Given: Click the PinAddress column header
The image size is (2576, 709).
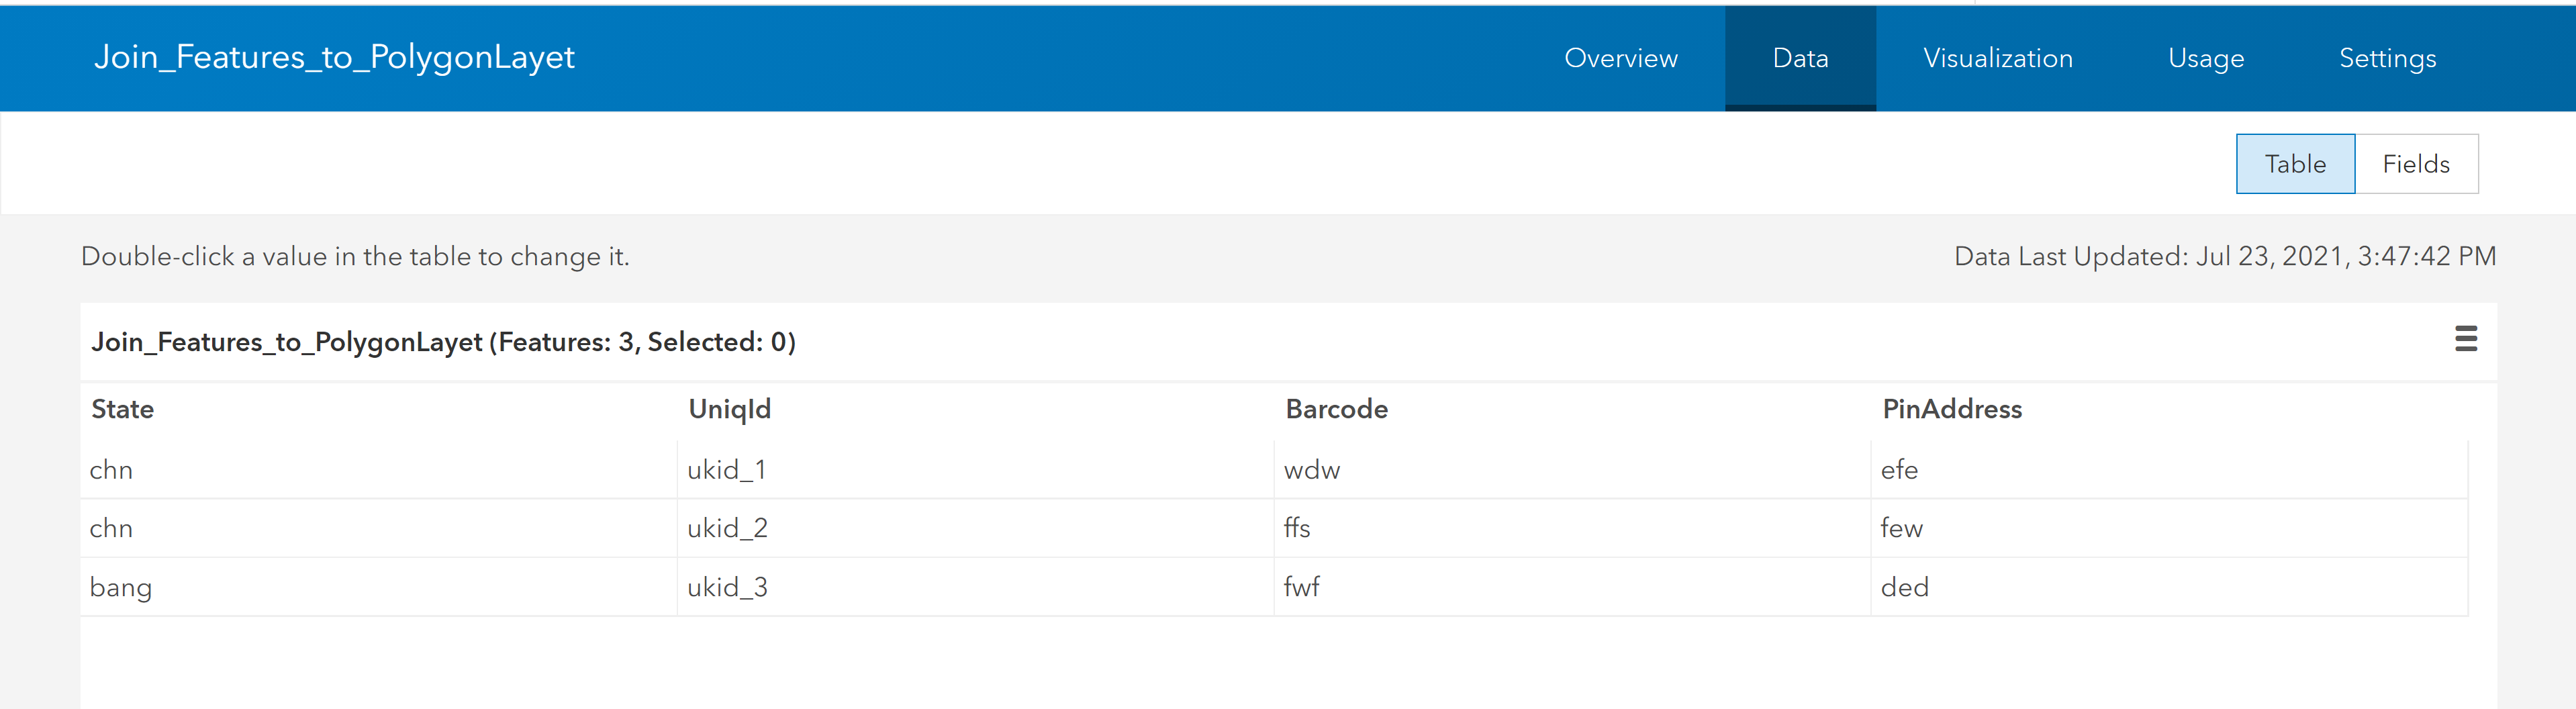Looking at the screenshot, I should coord(1951,409).
